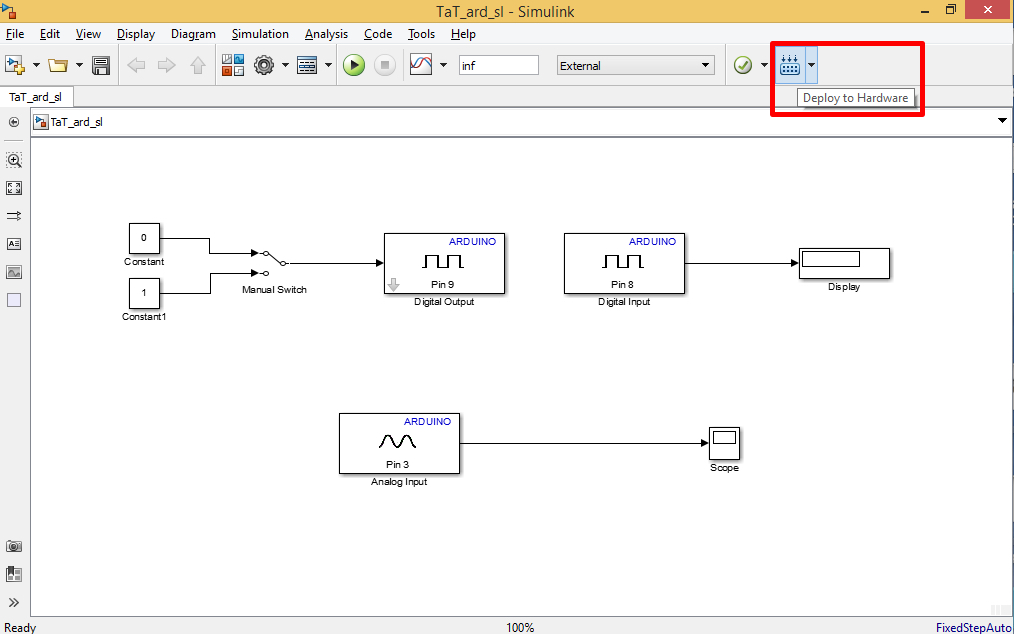The width and height of the screenshot is (1014, 634).
Task: Select the Constant block with value 0
Action: 144,238
